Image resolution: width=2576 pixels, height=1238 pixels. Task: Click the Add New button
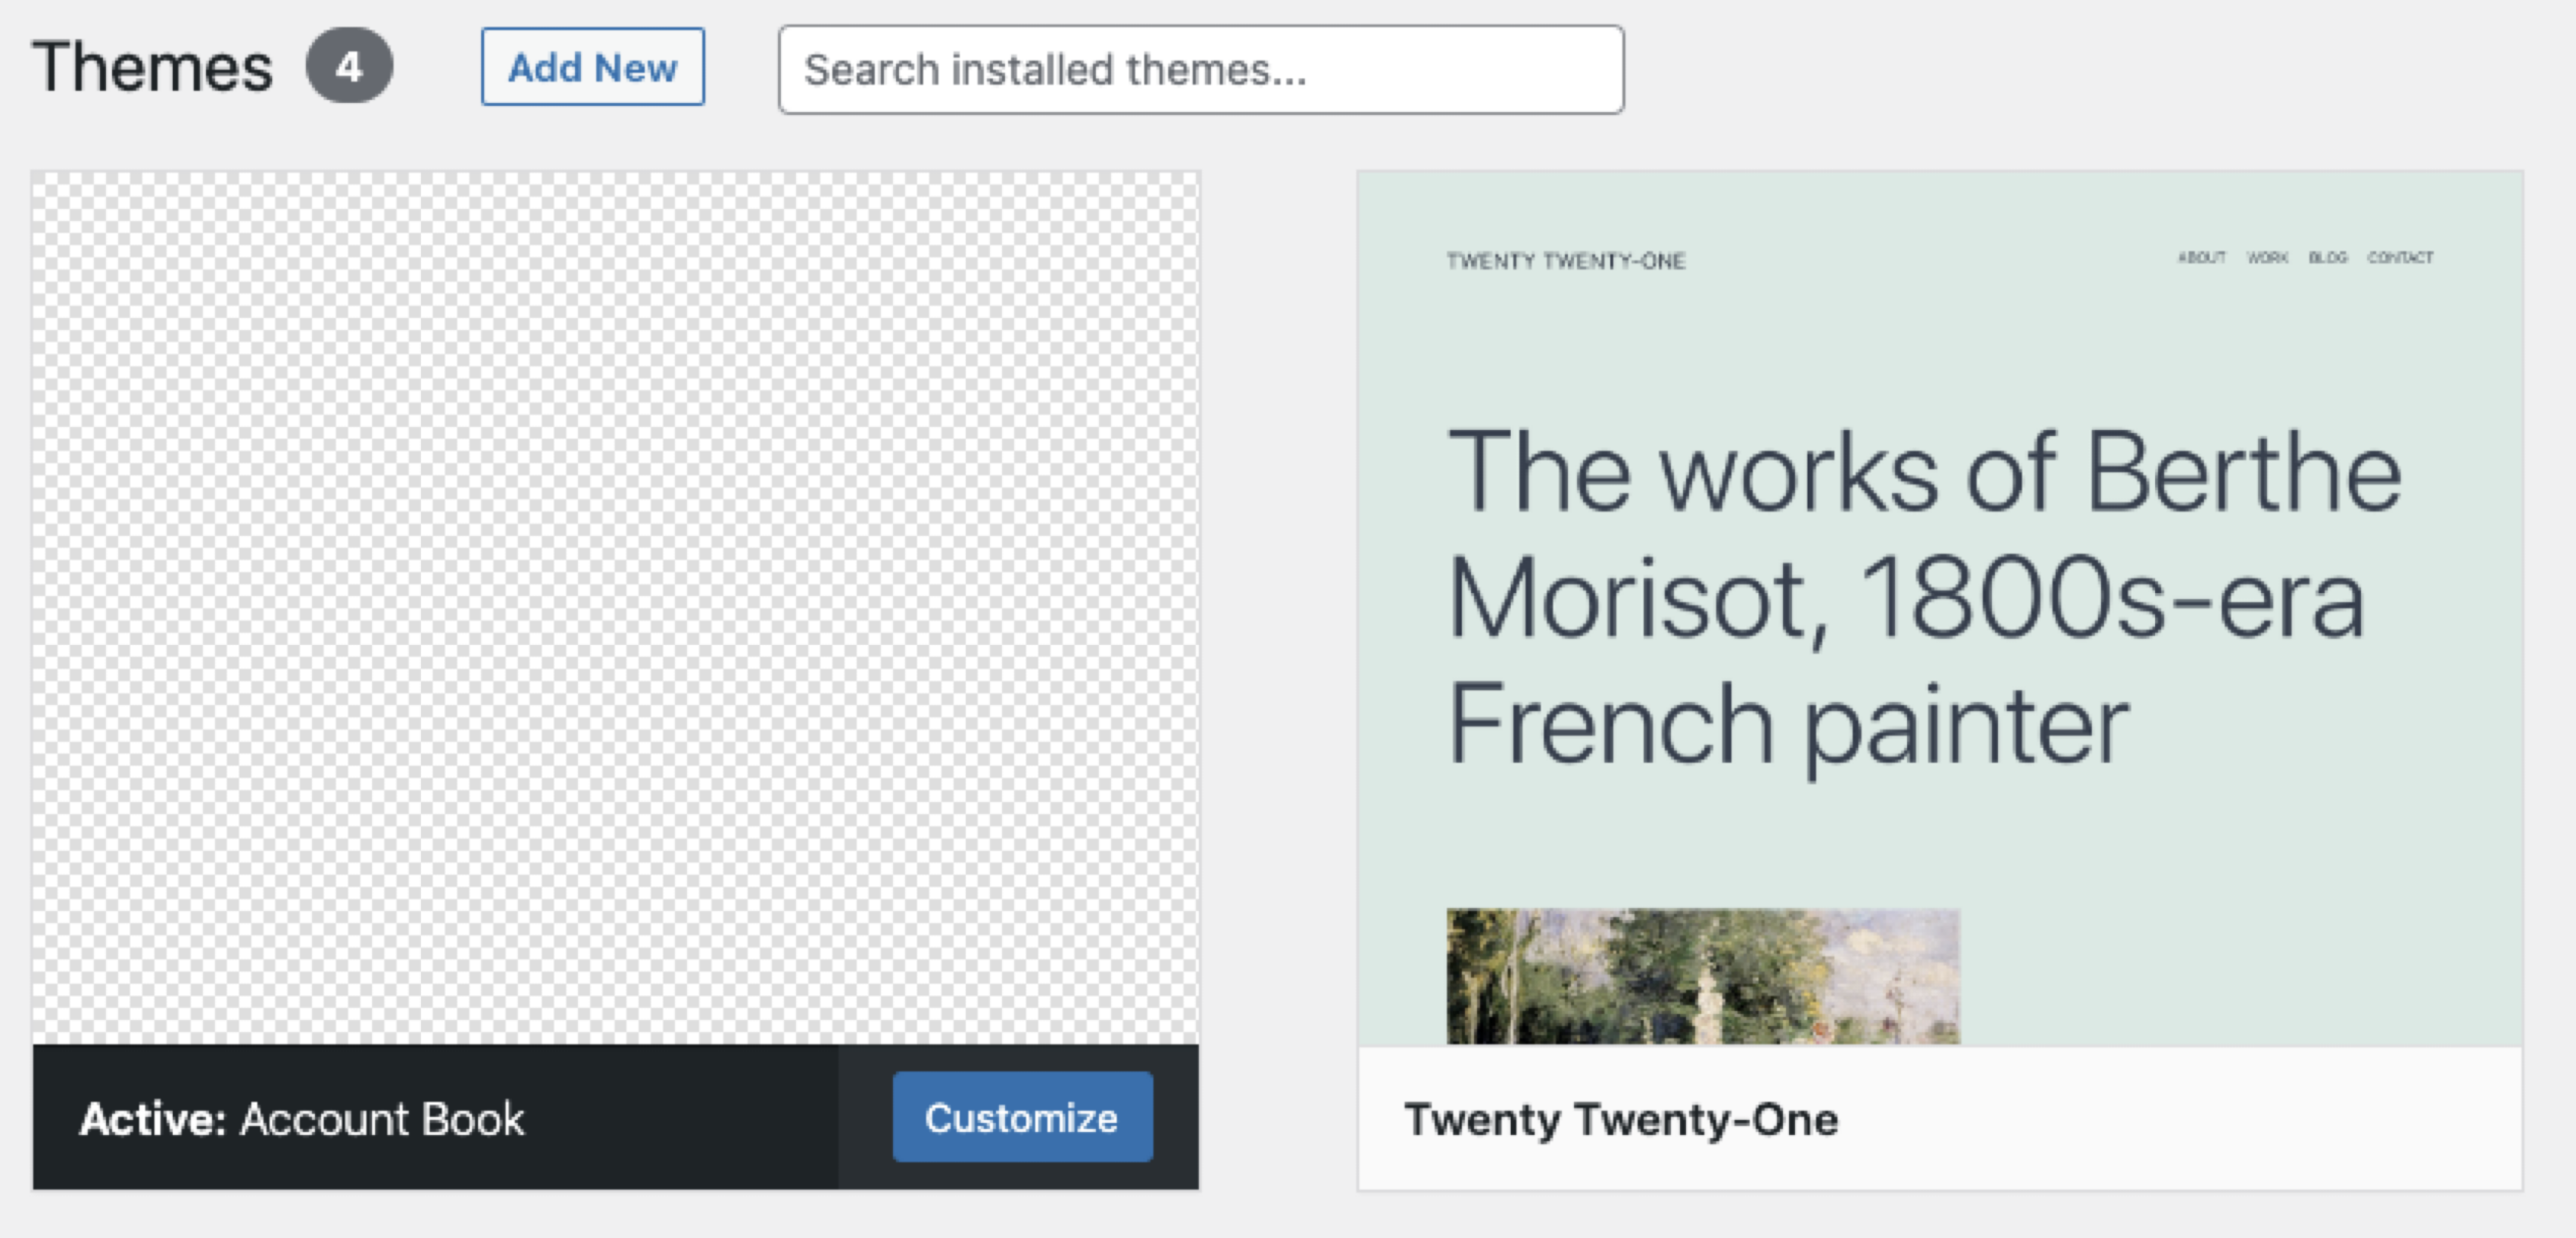coord(592,67)
